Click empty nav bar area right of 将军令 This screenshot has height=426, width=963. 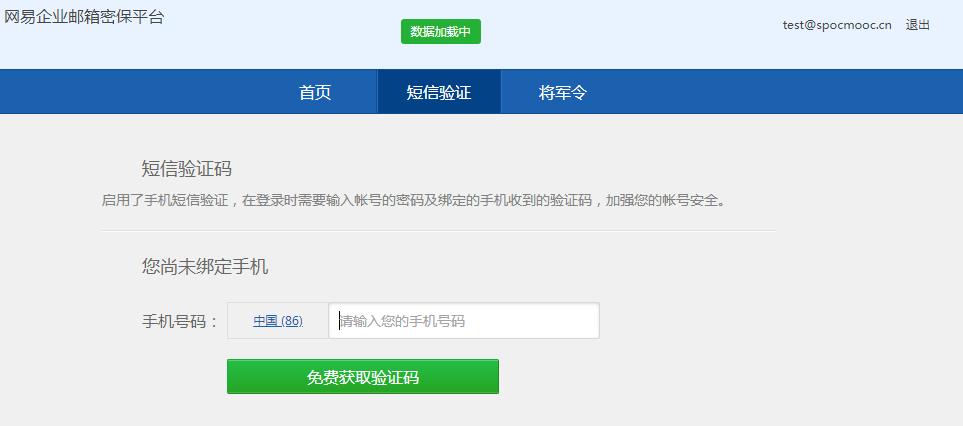pyautogui.click(x=780, y=92)
